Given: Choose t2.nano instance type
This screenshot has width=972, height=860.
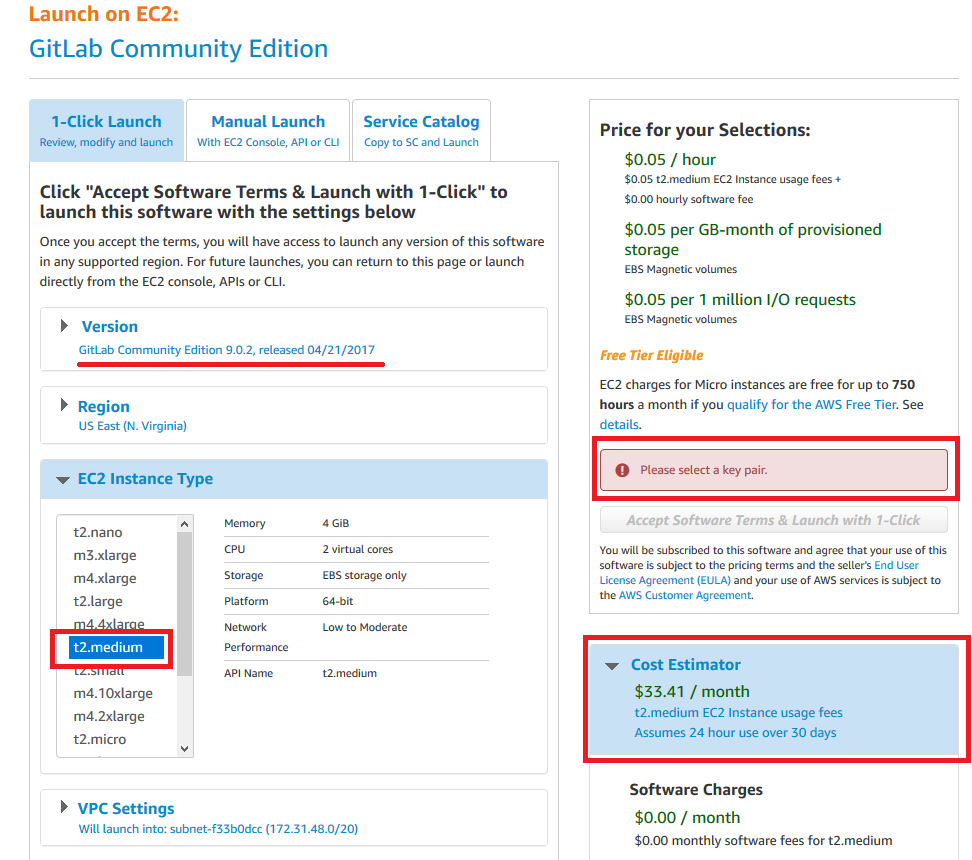Looking at the screenshot, I should (x=98, y=532).
